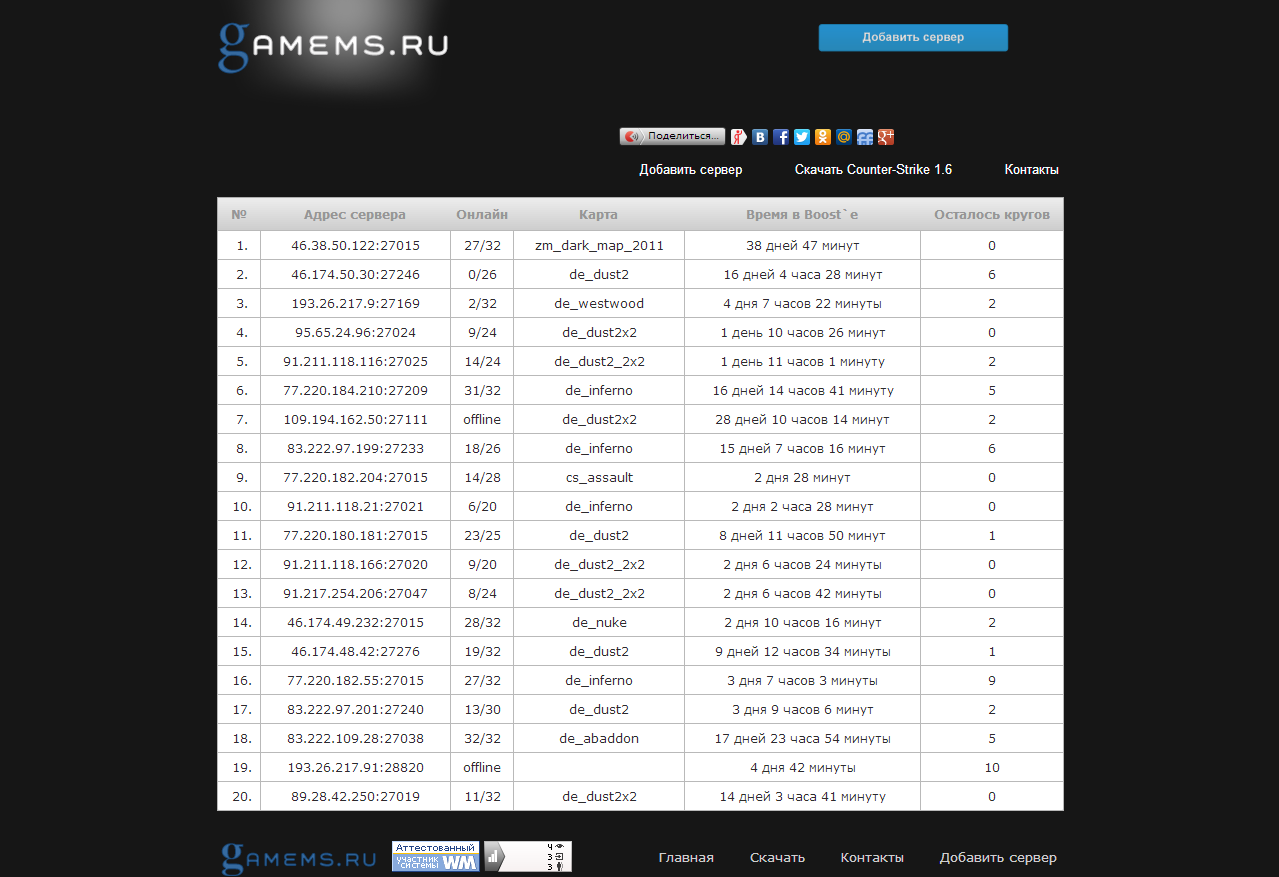1279x877 pixels.
Task: Click the zm_dark_map_2011 map cell
Action: pyautogui.click(x=599, y=246)
